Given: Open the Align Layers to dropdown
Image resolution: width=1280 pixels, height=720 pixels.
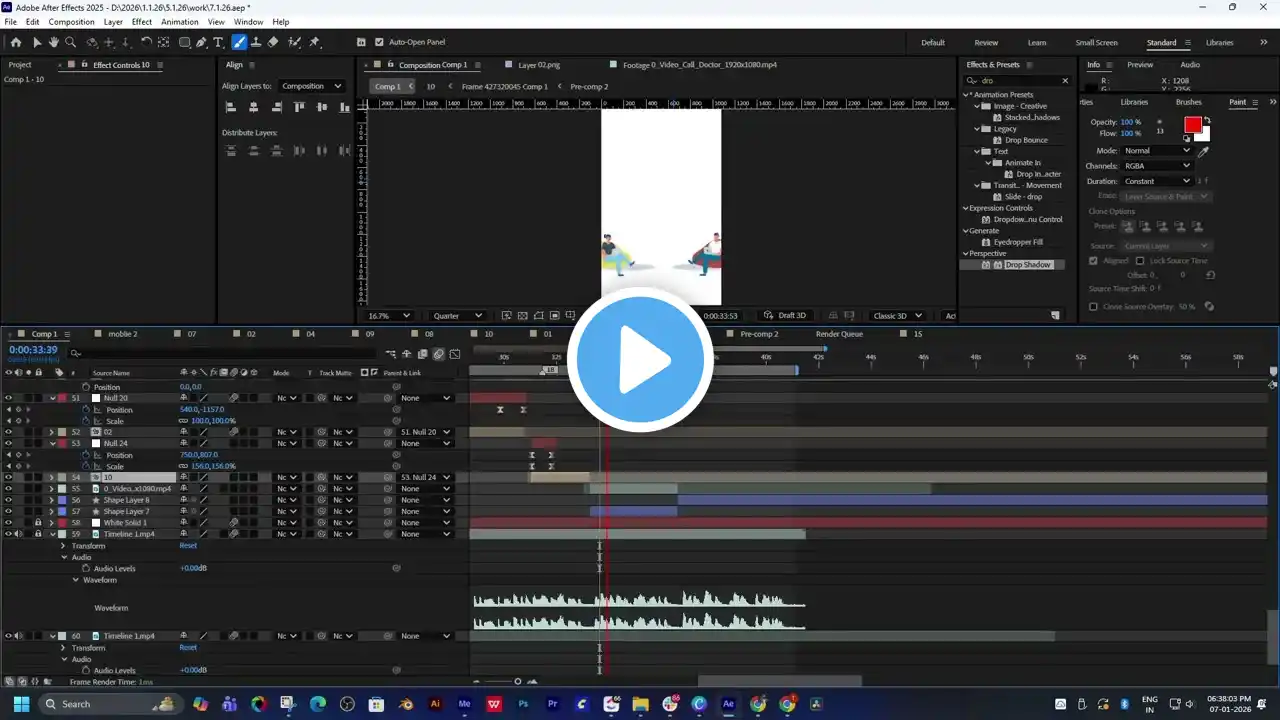Looking at the screenshot, I should 311,86.
